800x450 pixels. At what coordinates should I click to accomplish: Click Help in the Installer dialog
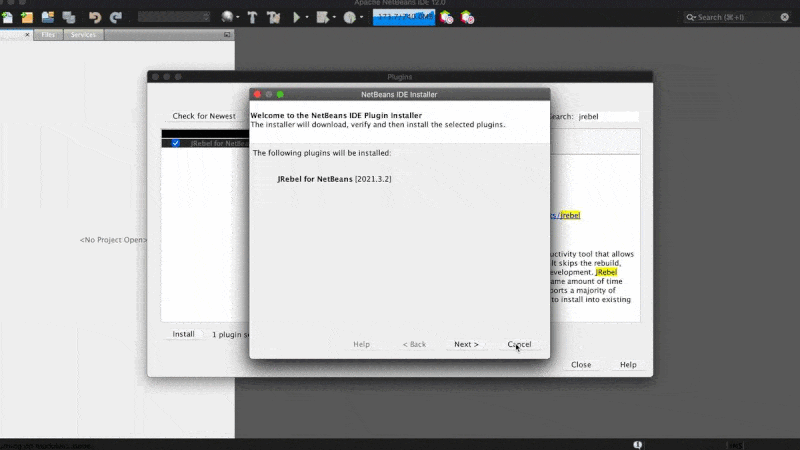[x=361, y=344]
